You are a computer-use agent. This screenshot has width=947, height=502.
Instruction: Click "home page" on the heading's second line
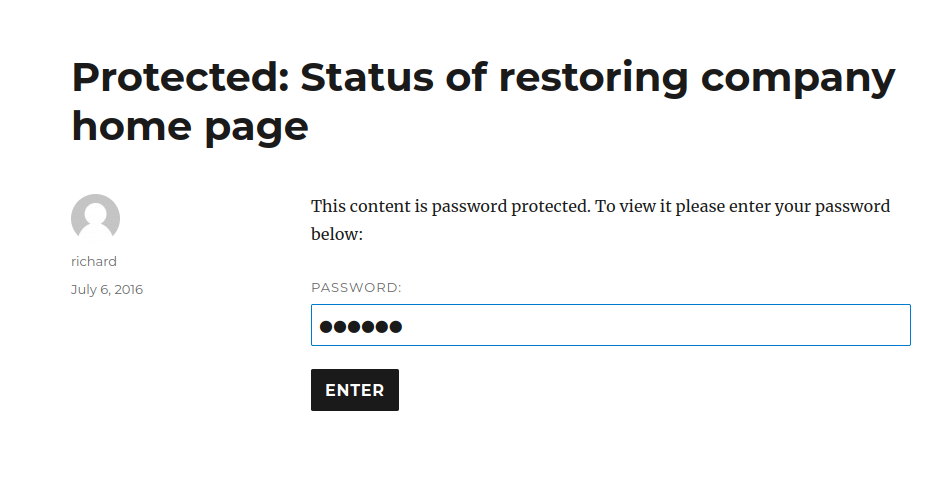pos(190,127)
